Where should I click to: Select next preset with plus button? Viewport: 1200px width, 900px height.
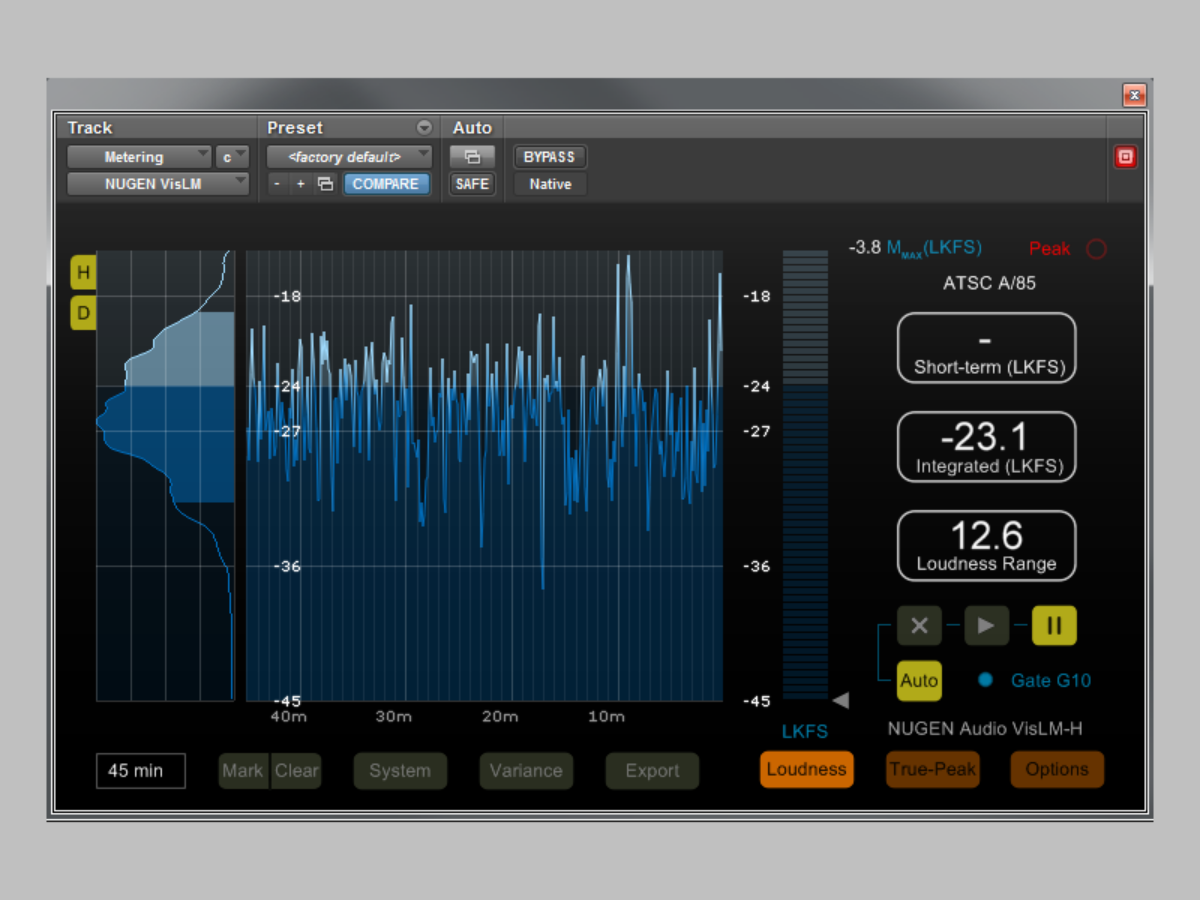[x=300, y=184]
